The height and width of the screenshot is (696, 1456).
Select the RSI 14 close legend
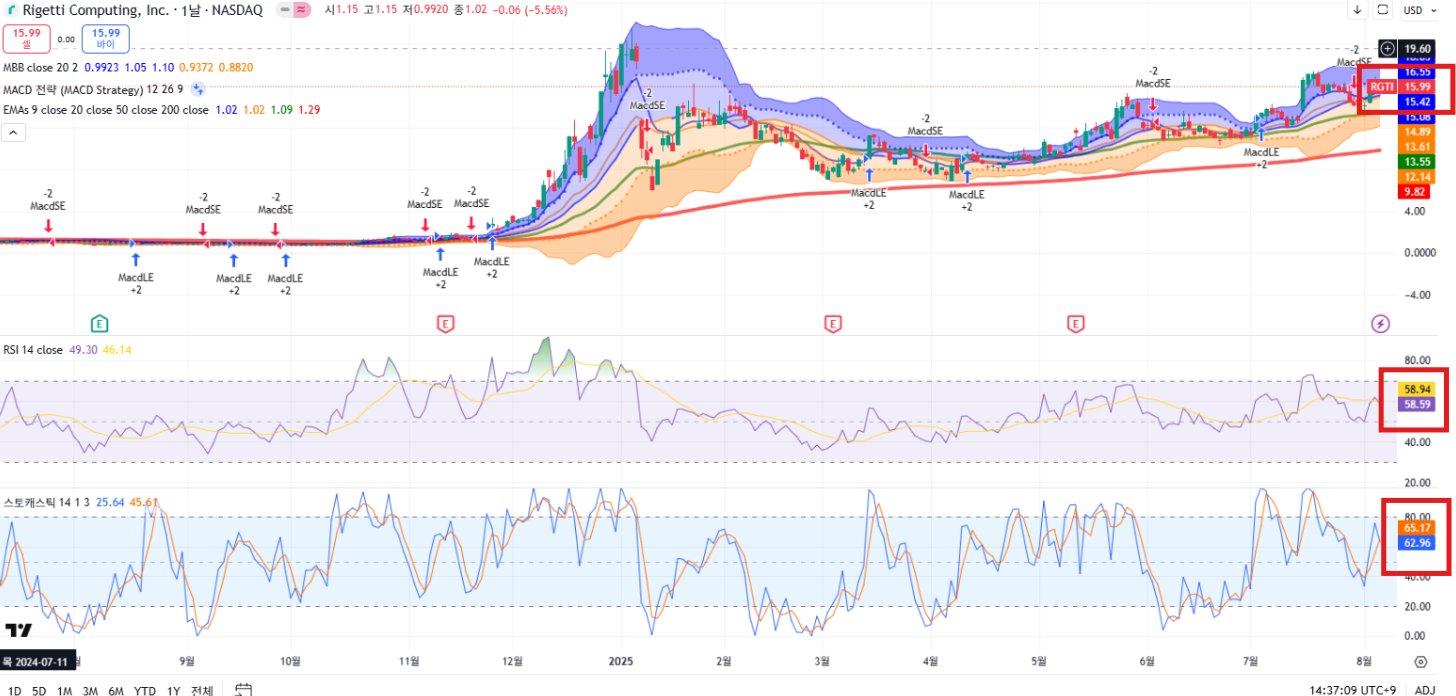pyautogui.click(x=33, y=350)
